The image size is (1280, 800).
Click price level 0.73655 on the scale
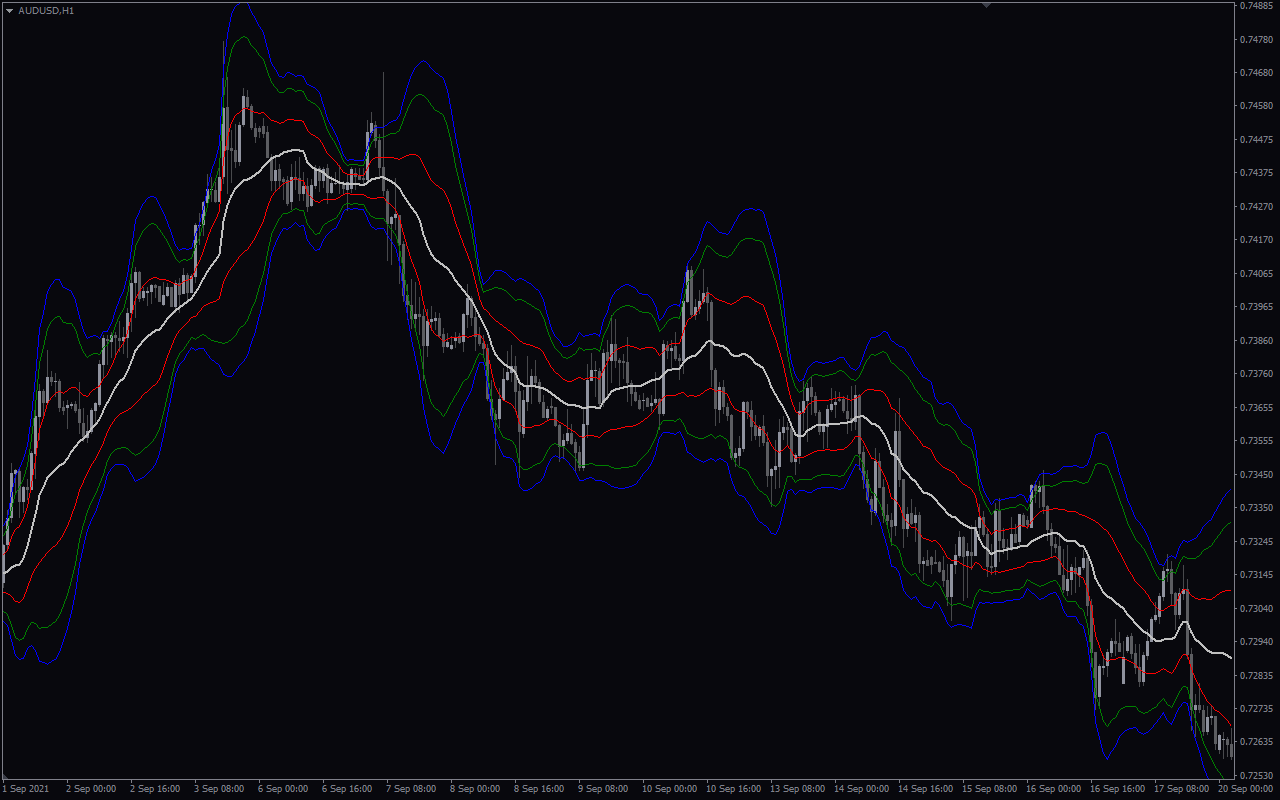pos(1255,408)
